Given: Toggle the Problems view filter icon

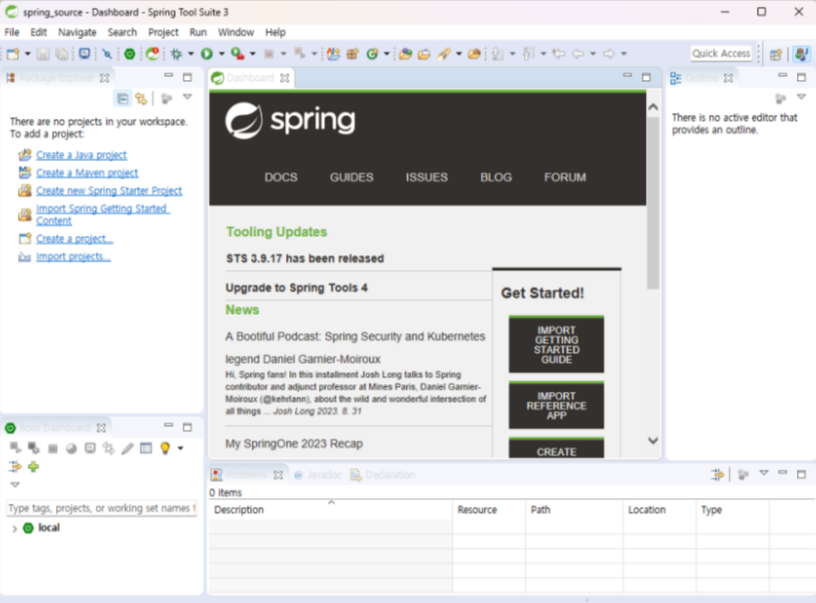Looking at the screenshot, I should pyautogui.click(x=718, y=474).
